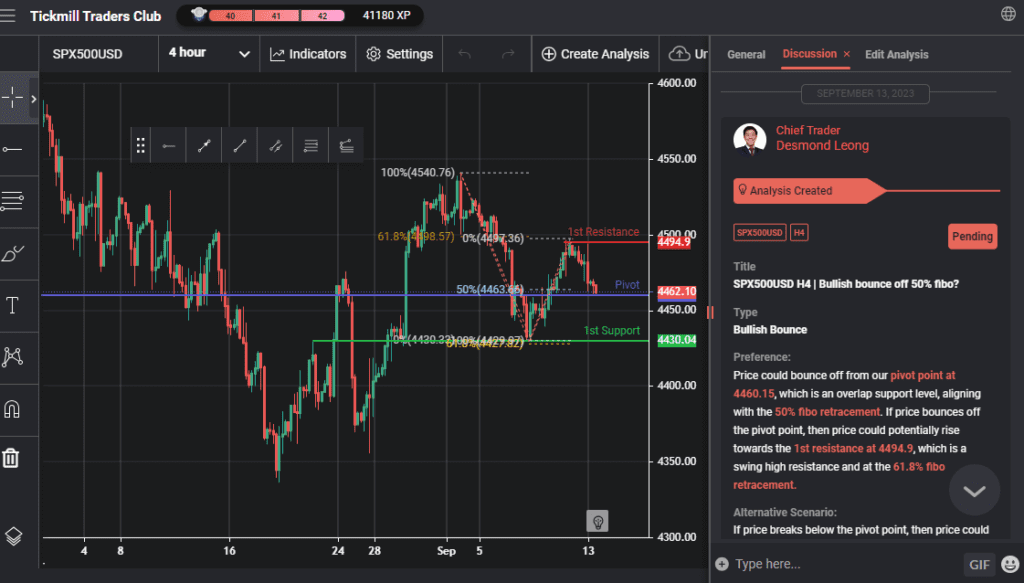The image size is (1024, 583).
Task: Click the Analysis Created banner
Action: click(808, 191)
